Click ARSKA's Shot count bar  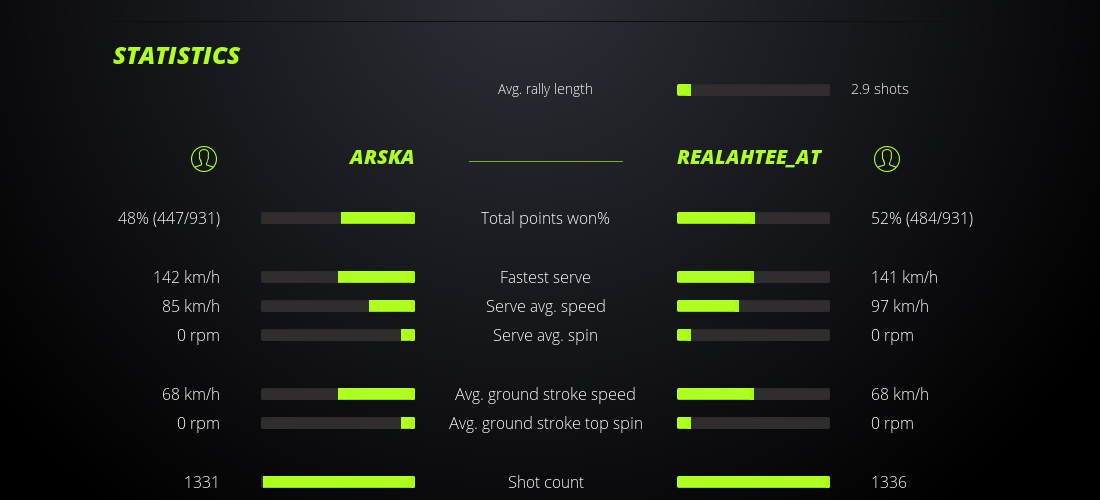338,482
